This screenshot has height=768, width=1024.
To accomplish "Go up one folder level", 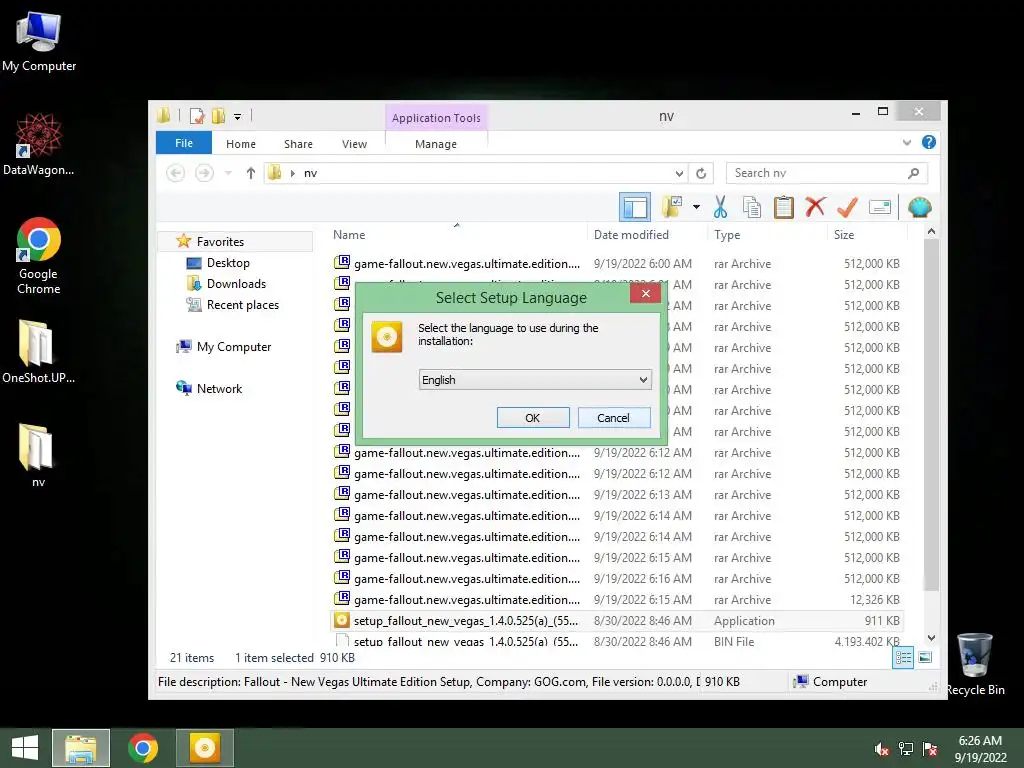I will (251, 173).
